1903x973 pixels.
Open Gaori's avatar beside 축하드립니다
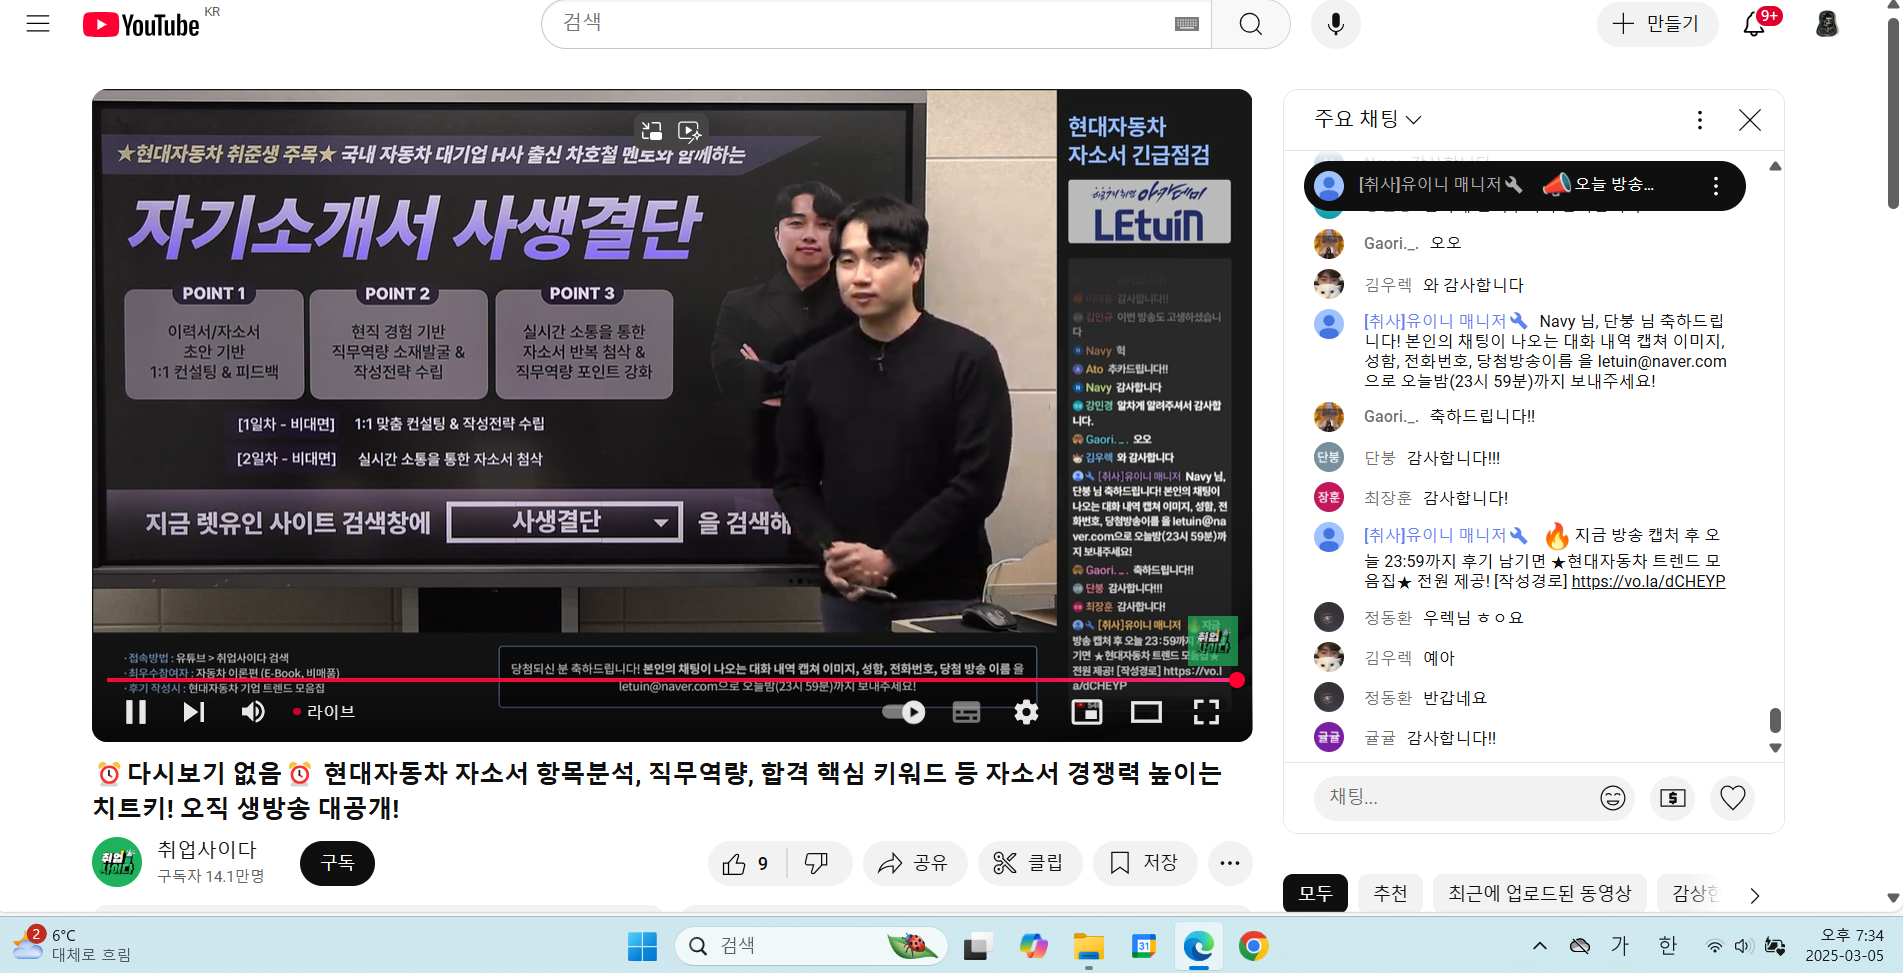[1328, 416]
